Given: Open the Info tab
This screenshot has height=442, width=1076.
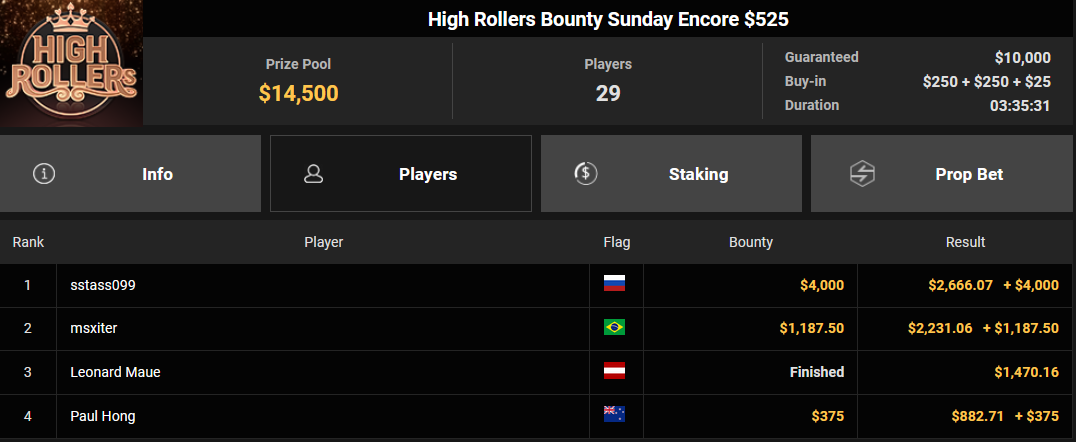Looking at the screenshot, I should pos(130,174).
